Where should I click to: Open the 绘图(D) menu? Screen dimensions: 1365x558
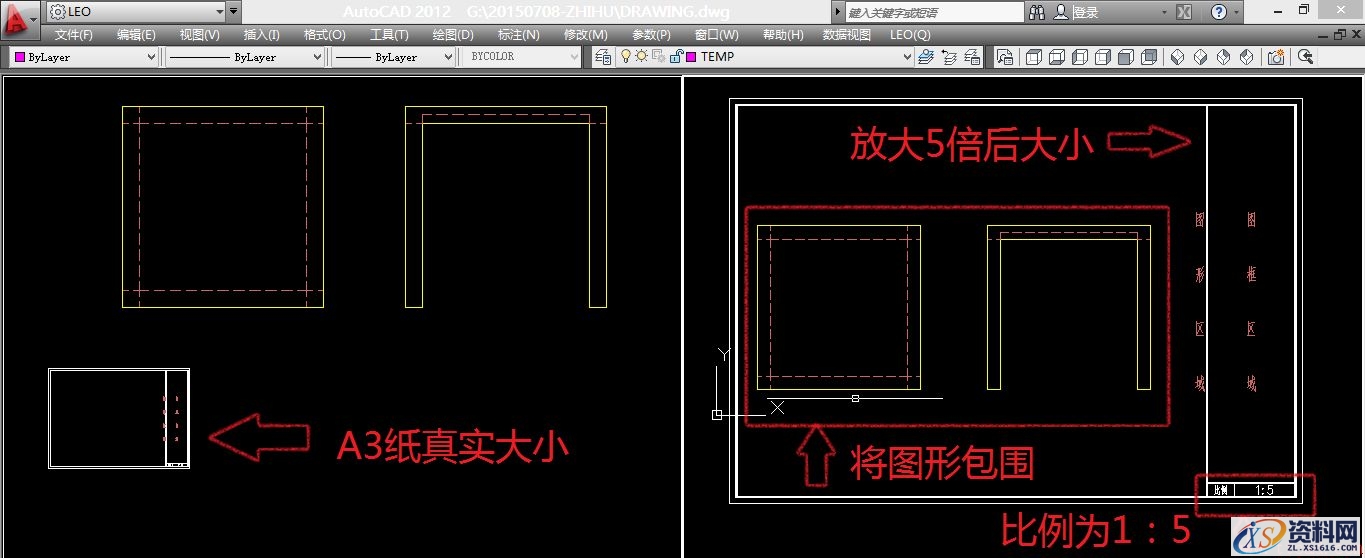453,34
